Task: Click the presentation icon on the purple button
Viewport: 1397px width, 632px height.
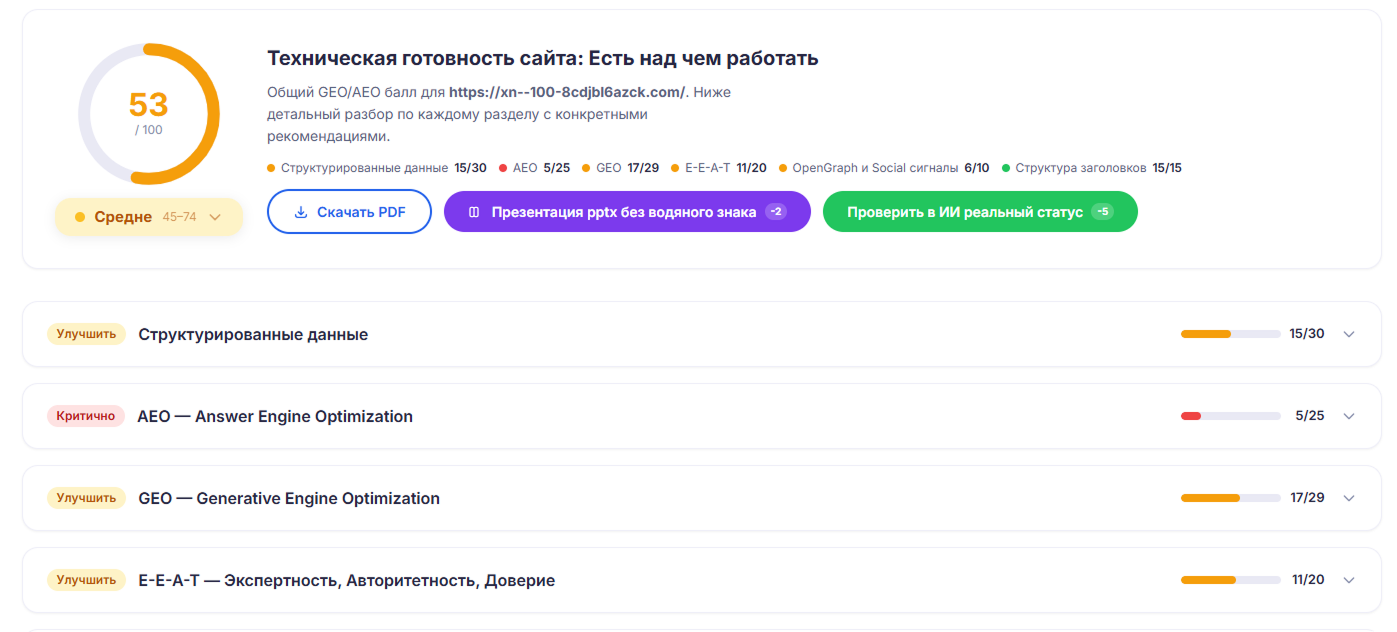Action: (474, 212)
